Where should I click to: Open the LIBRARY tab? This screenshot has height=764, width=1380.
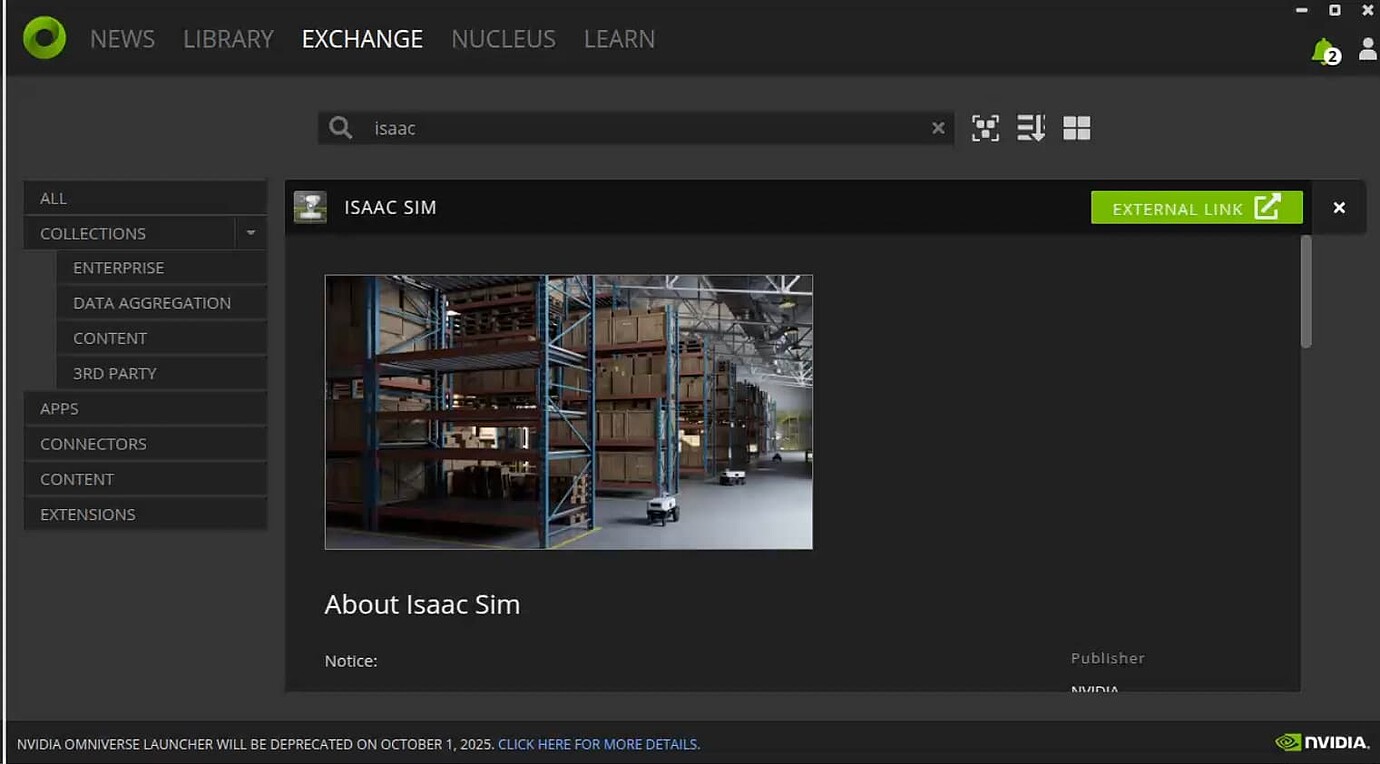pyautogui.click(x=228, y=39)
